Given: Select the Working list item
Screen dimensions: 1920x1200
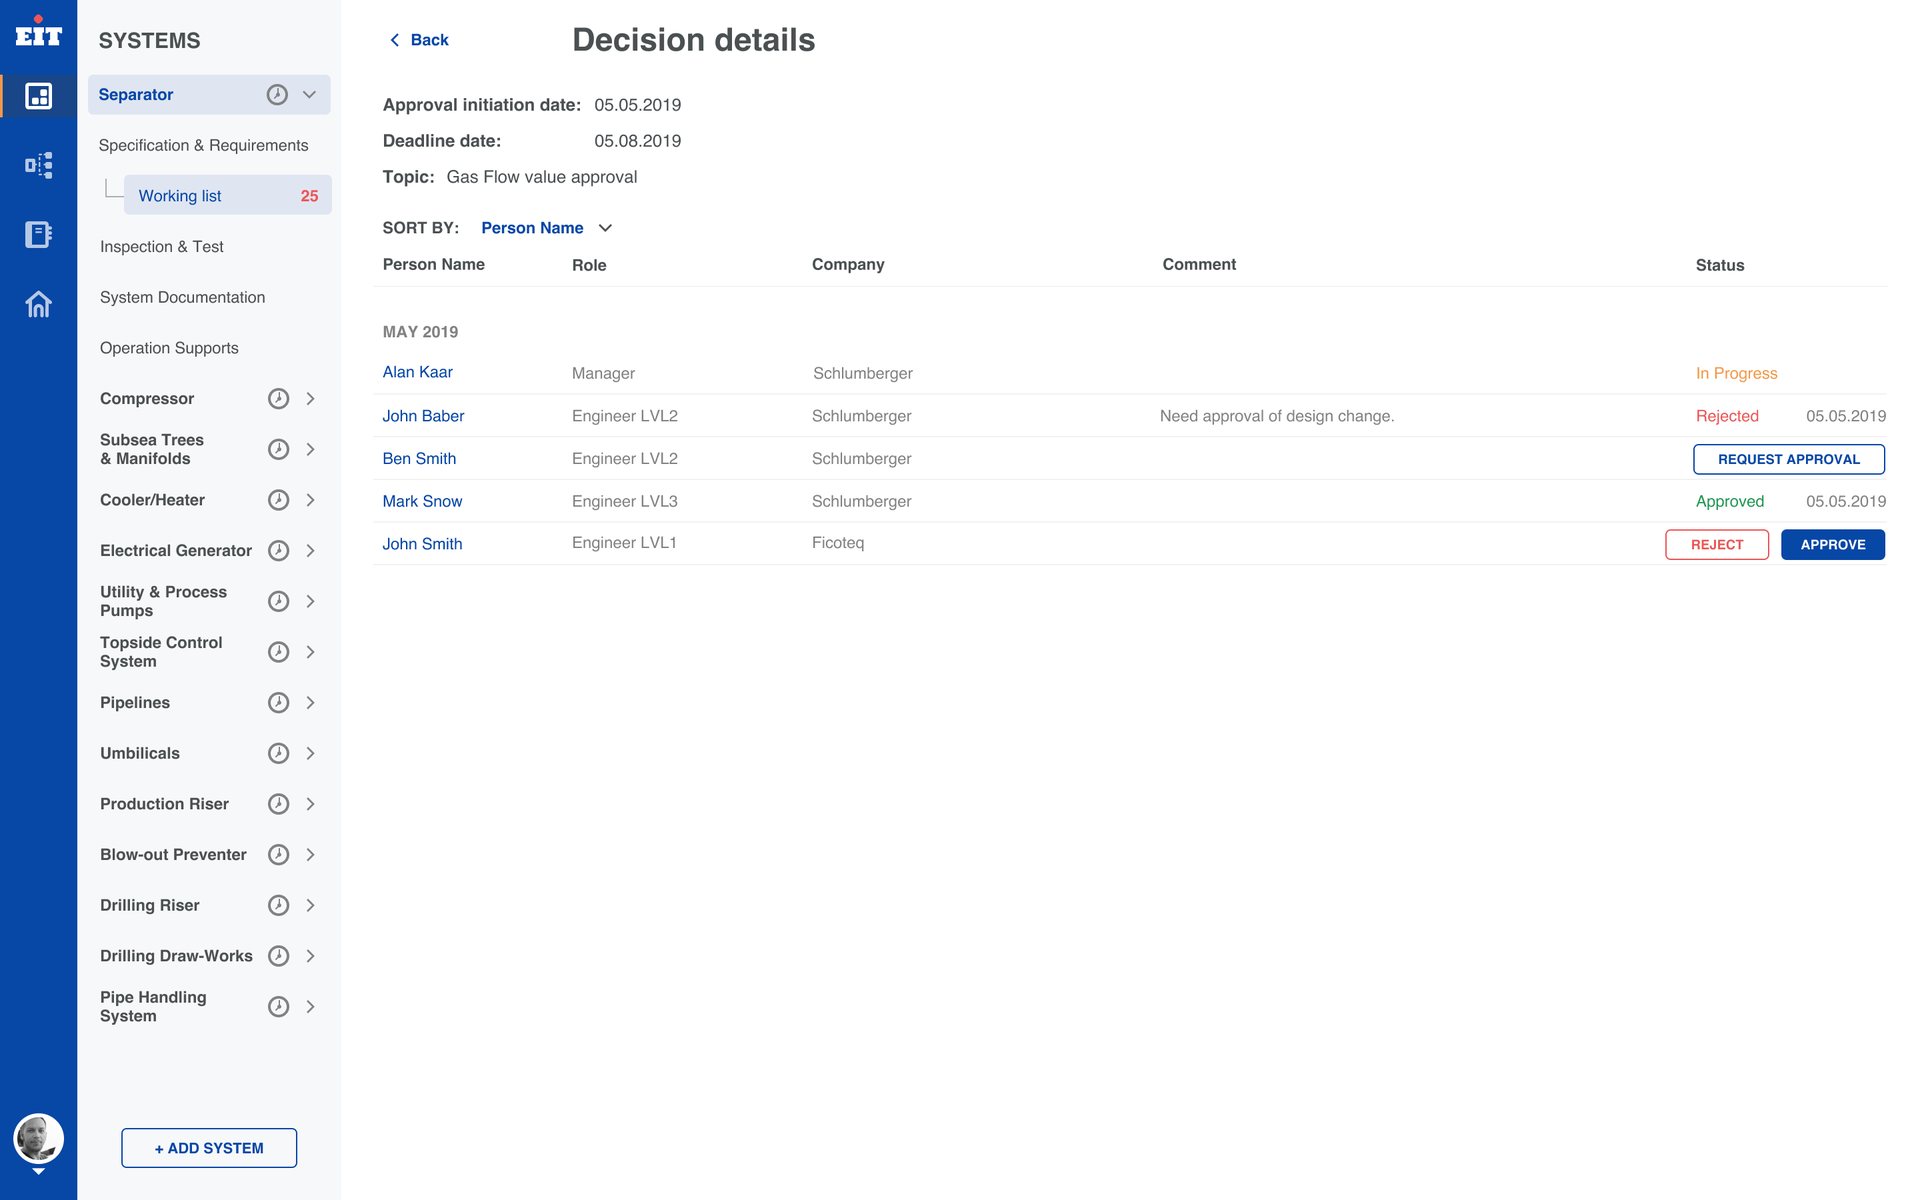Looking at the screenshot, I should (x=227, y=195).
